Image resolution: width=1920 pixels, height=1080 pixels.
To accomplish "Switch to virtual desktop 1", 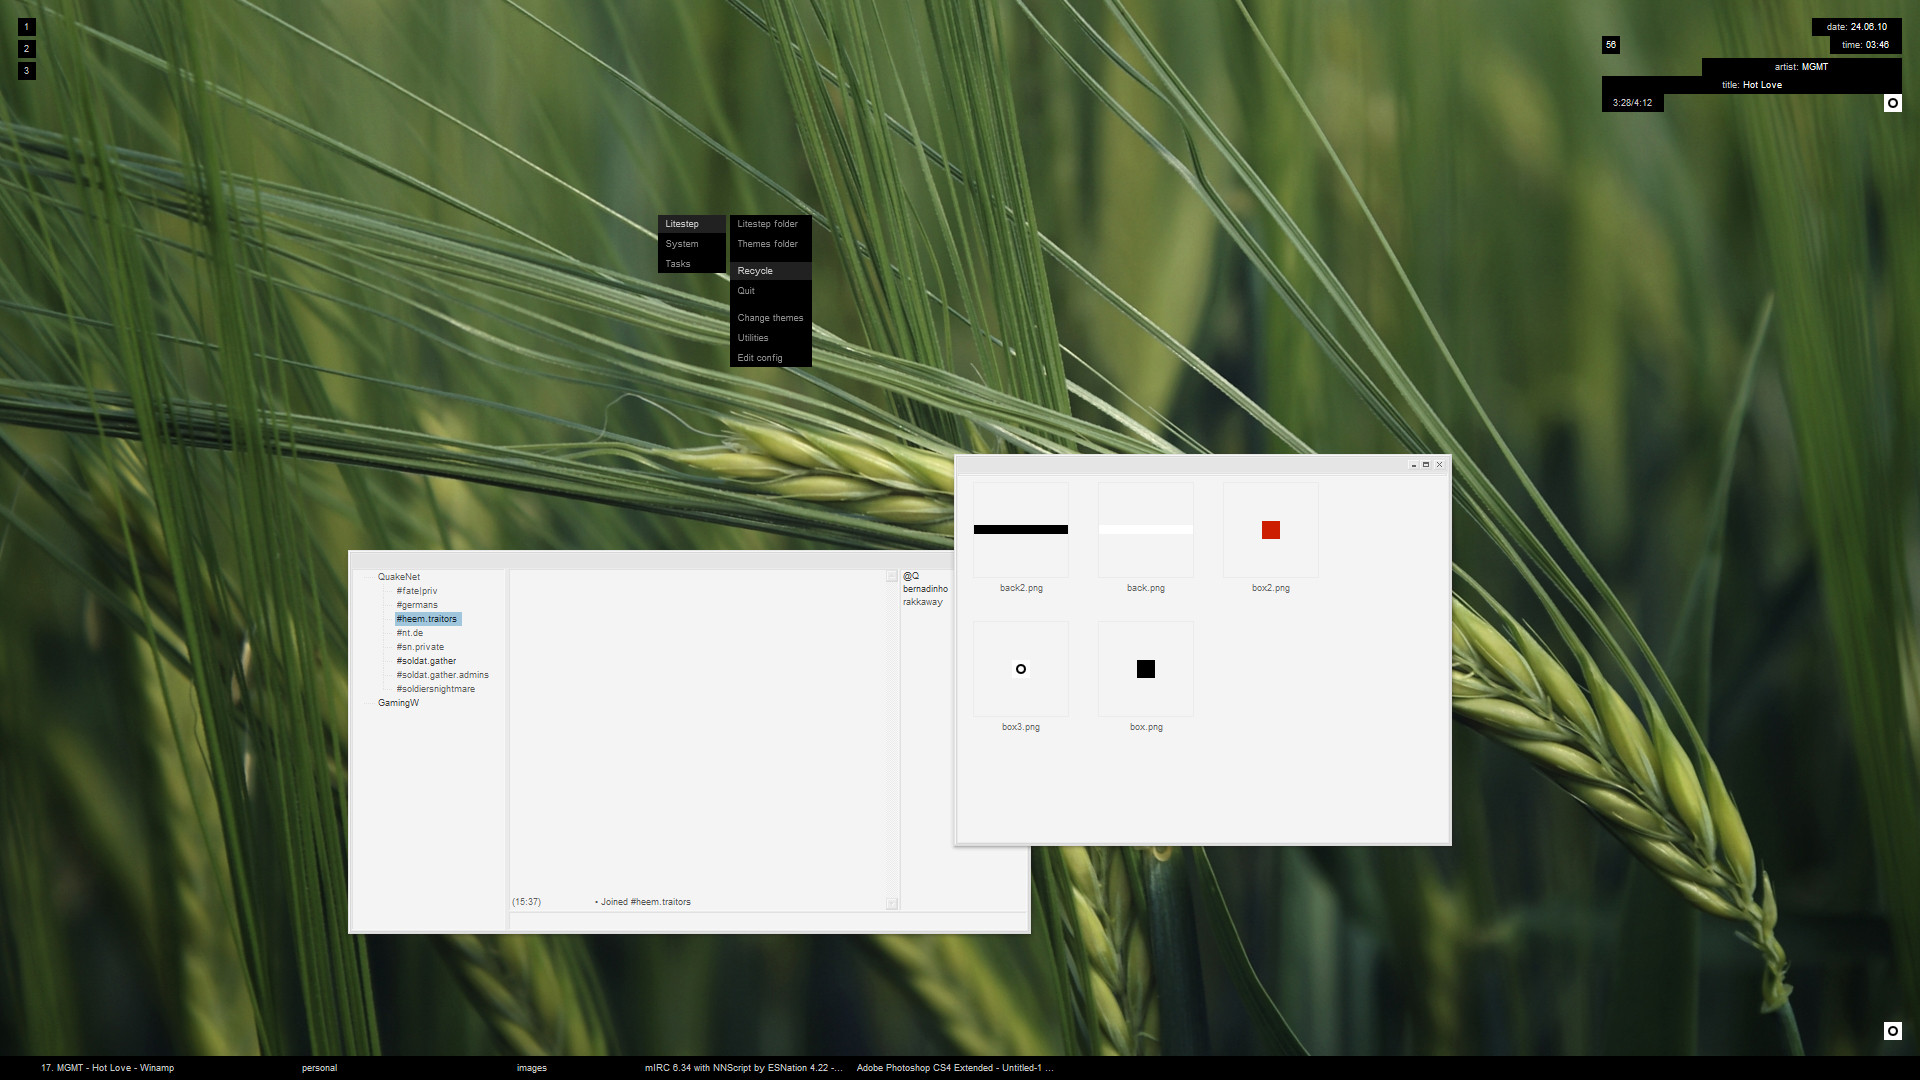I will [x=27, y=27].
